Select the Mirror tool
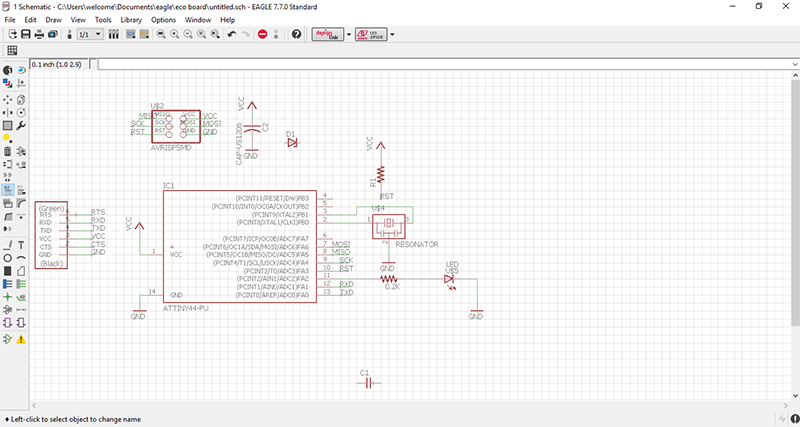800x427 pixels. [8, 112]
